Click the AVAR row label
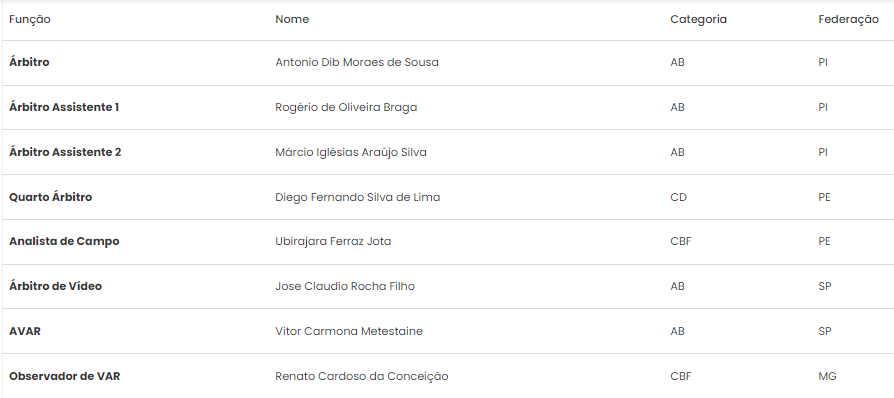Viewport: 894px width, 398px height. tap(25, 331)
